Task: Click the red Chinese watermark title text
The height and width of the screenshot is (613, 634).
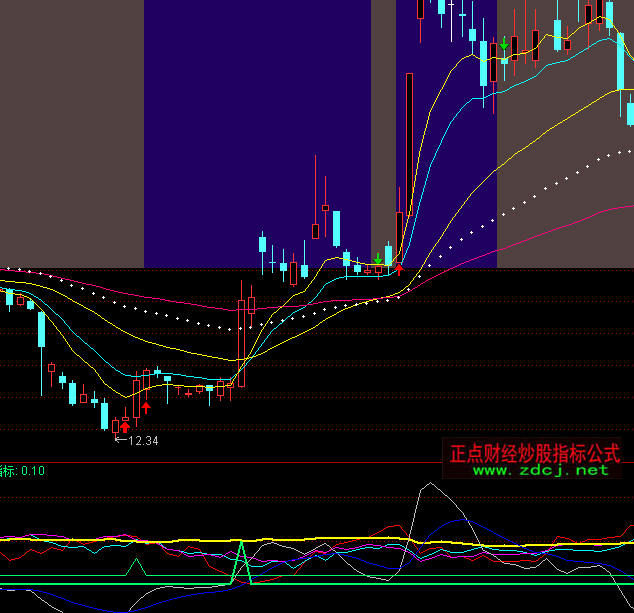Action: click(535, 453)
